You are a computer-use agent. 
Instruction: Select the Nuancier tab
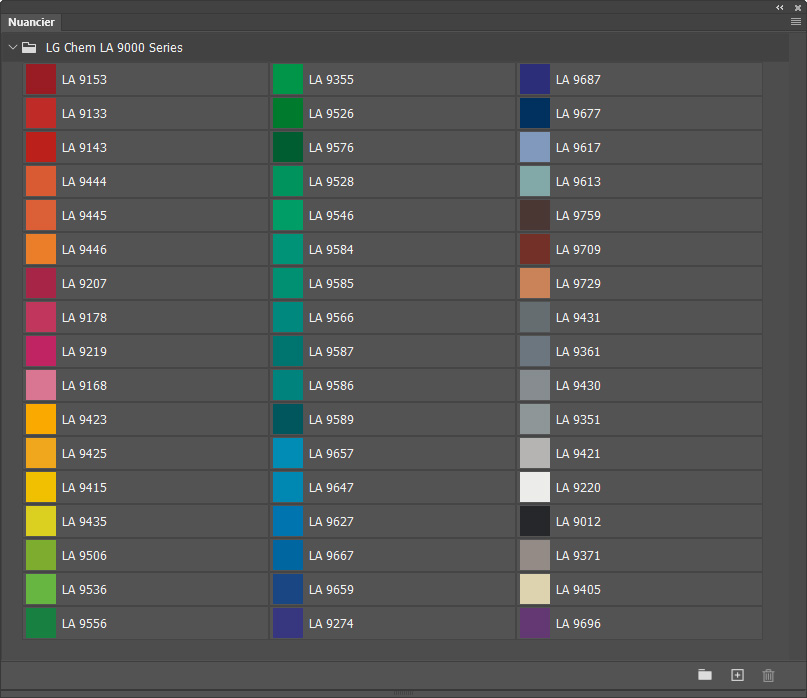(31, 22)
